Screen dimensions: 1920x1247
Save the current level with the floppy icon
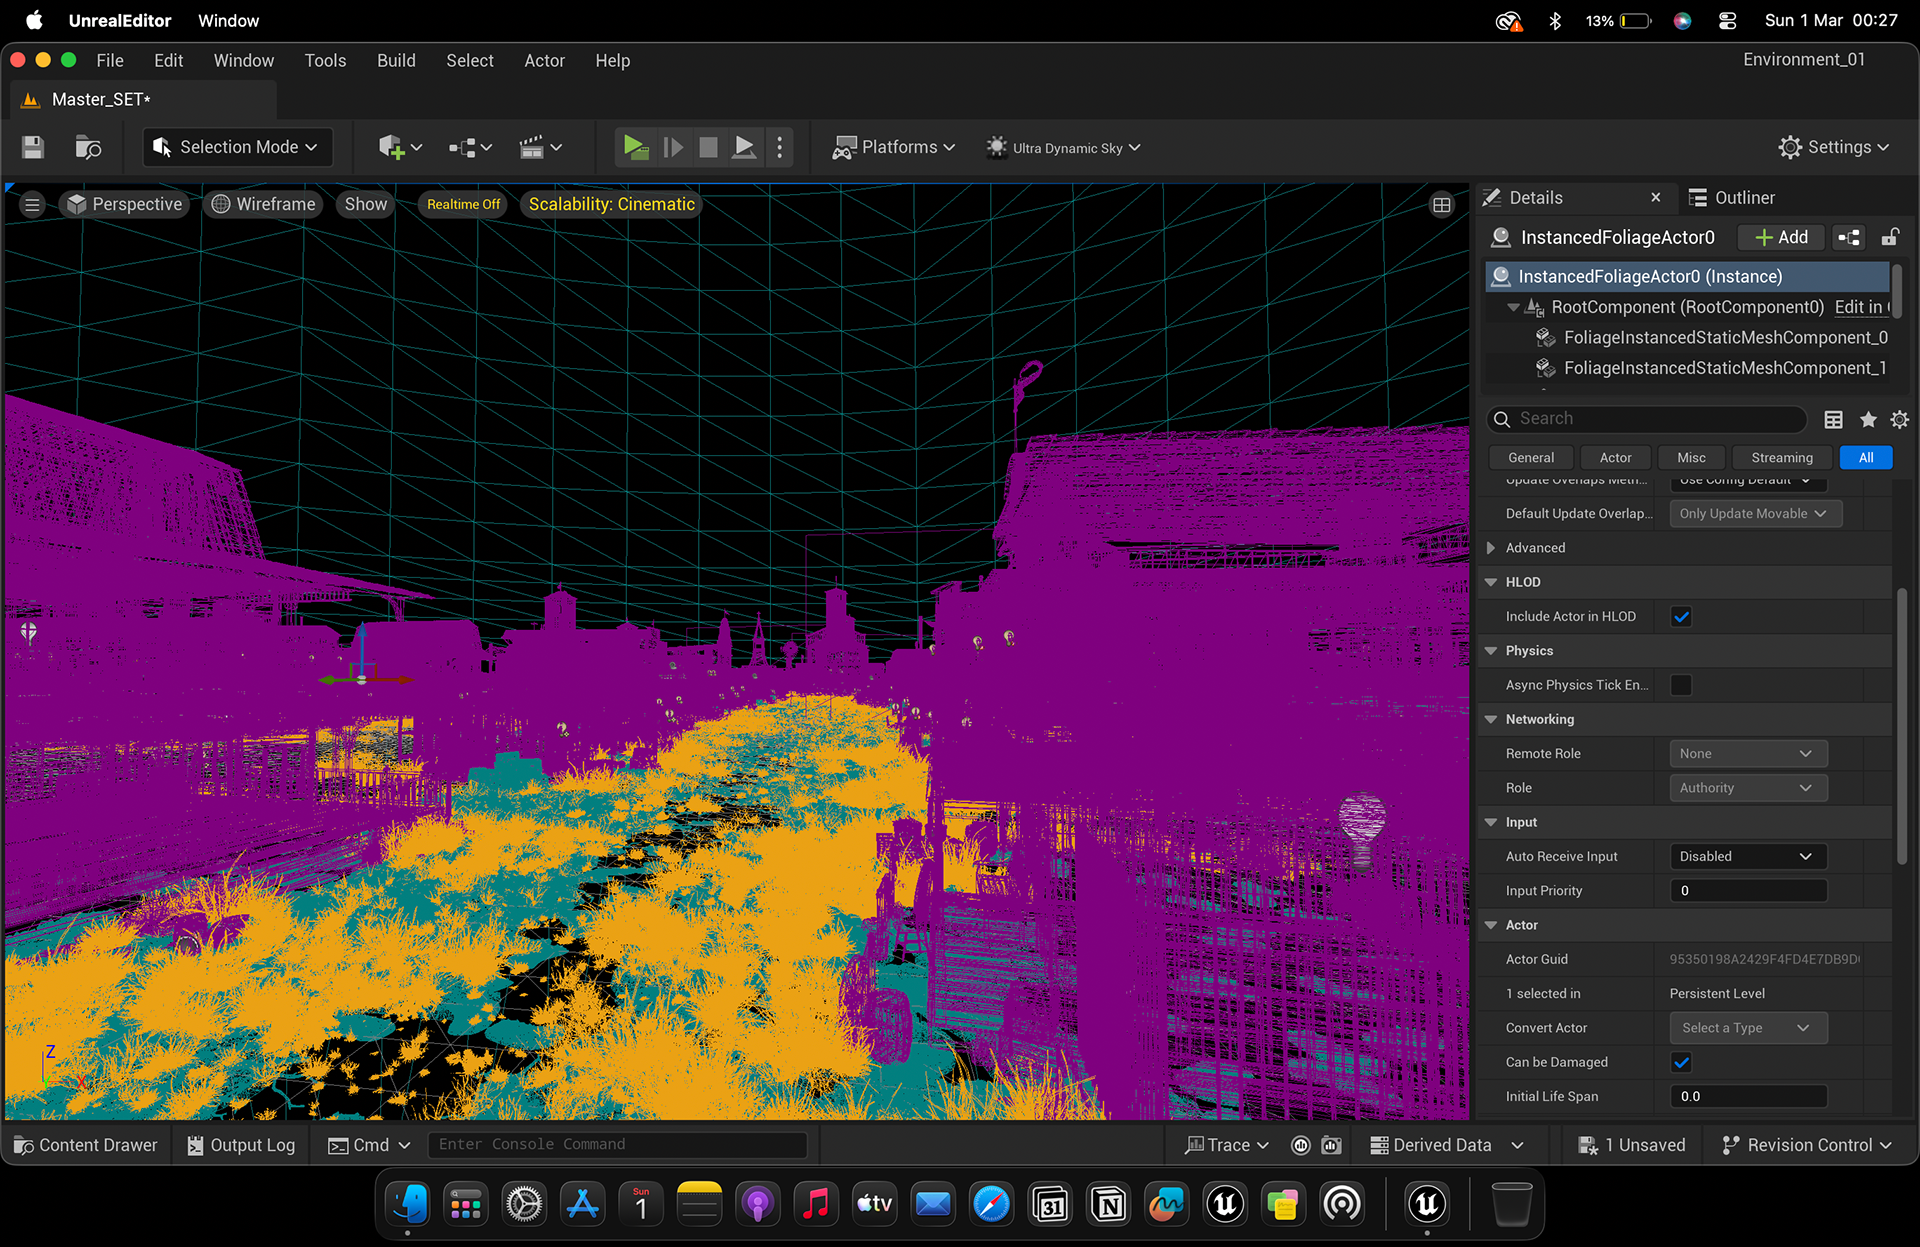pos(33,148)
